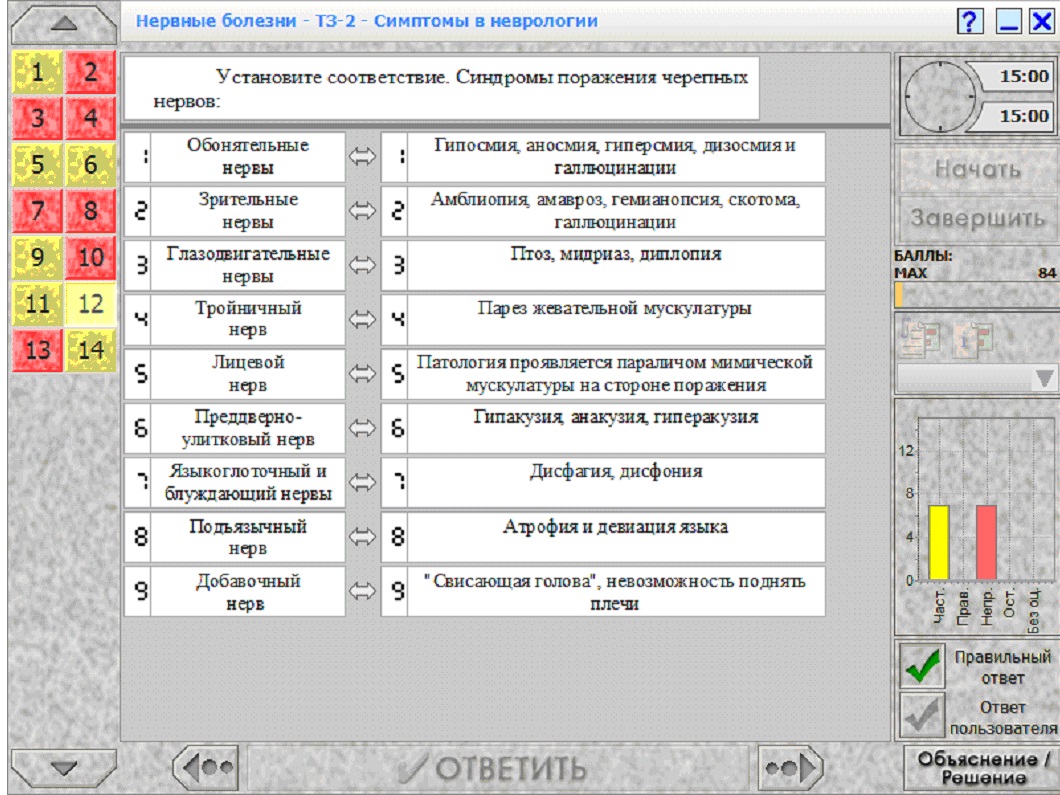Toggle the Ответ пользователя checkmark
The height and width of the screenshot is (795, 1060).
click(x=922, y=714)
